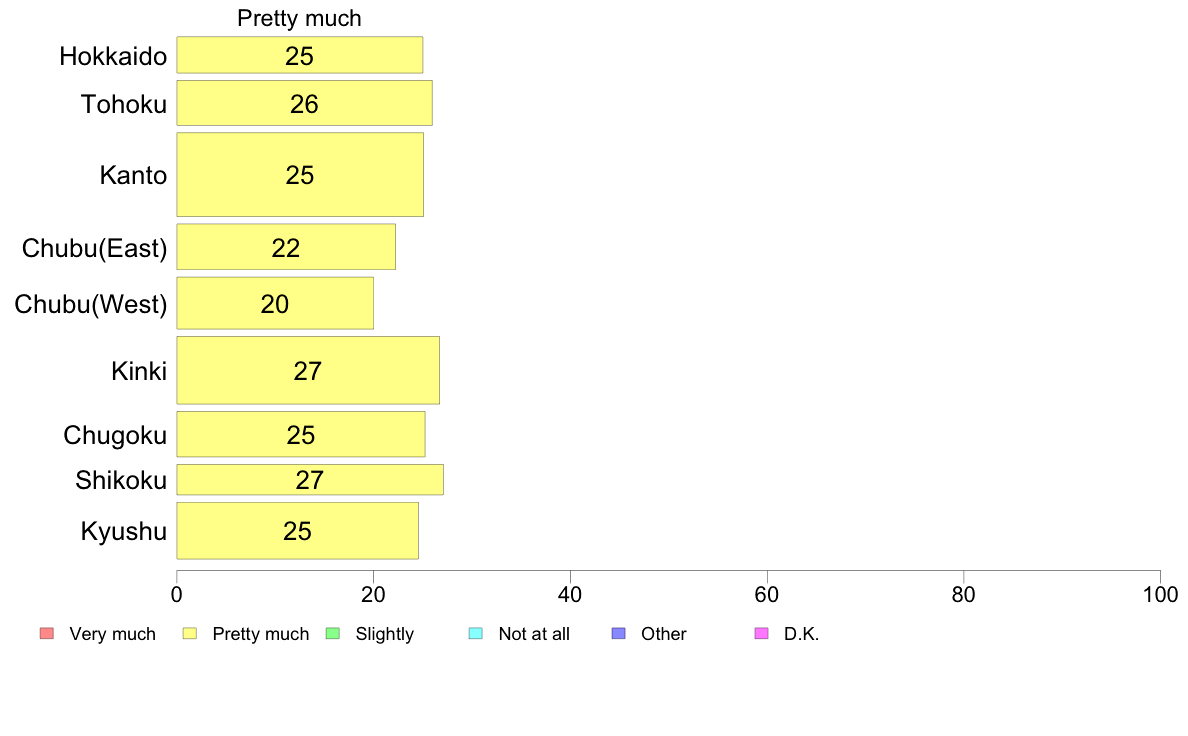
Task: Click the red Very much legend swatch
Action: coord(47,633)
